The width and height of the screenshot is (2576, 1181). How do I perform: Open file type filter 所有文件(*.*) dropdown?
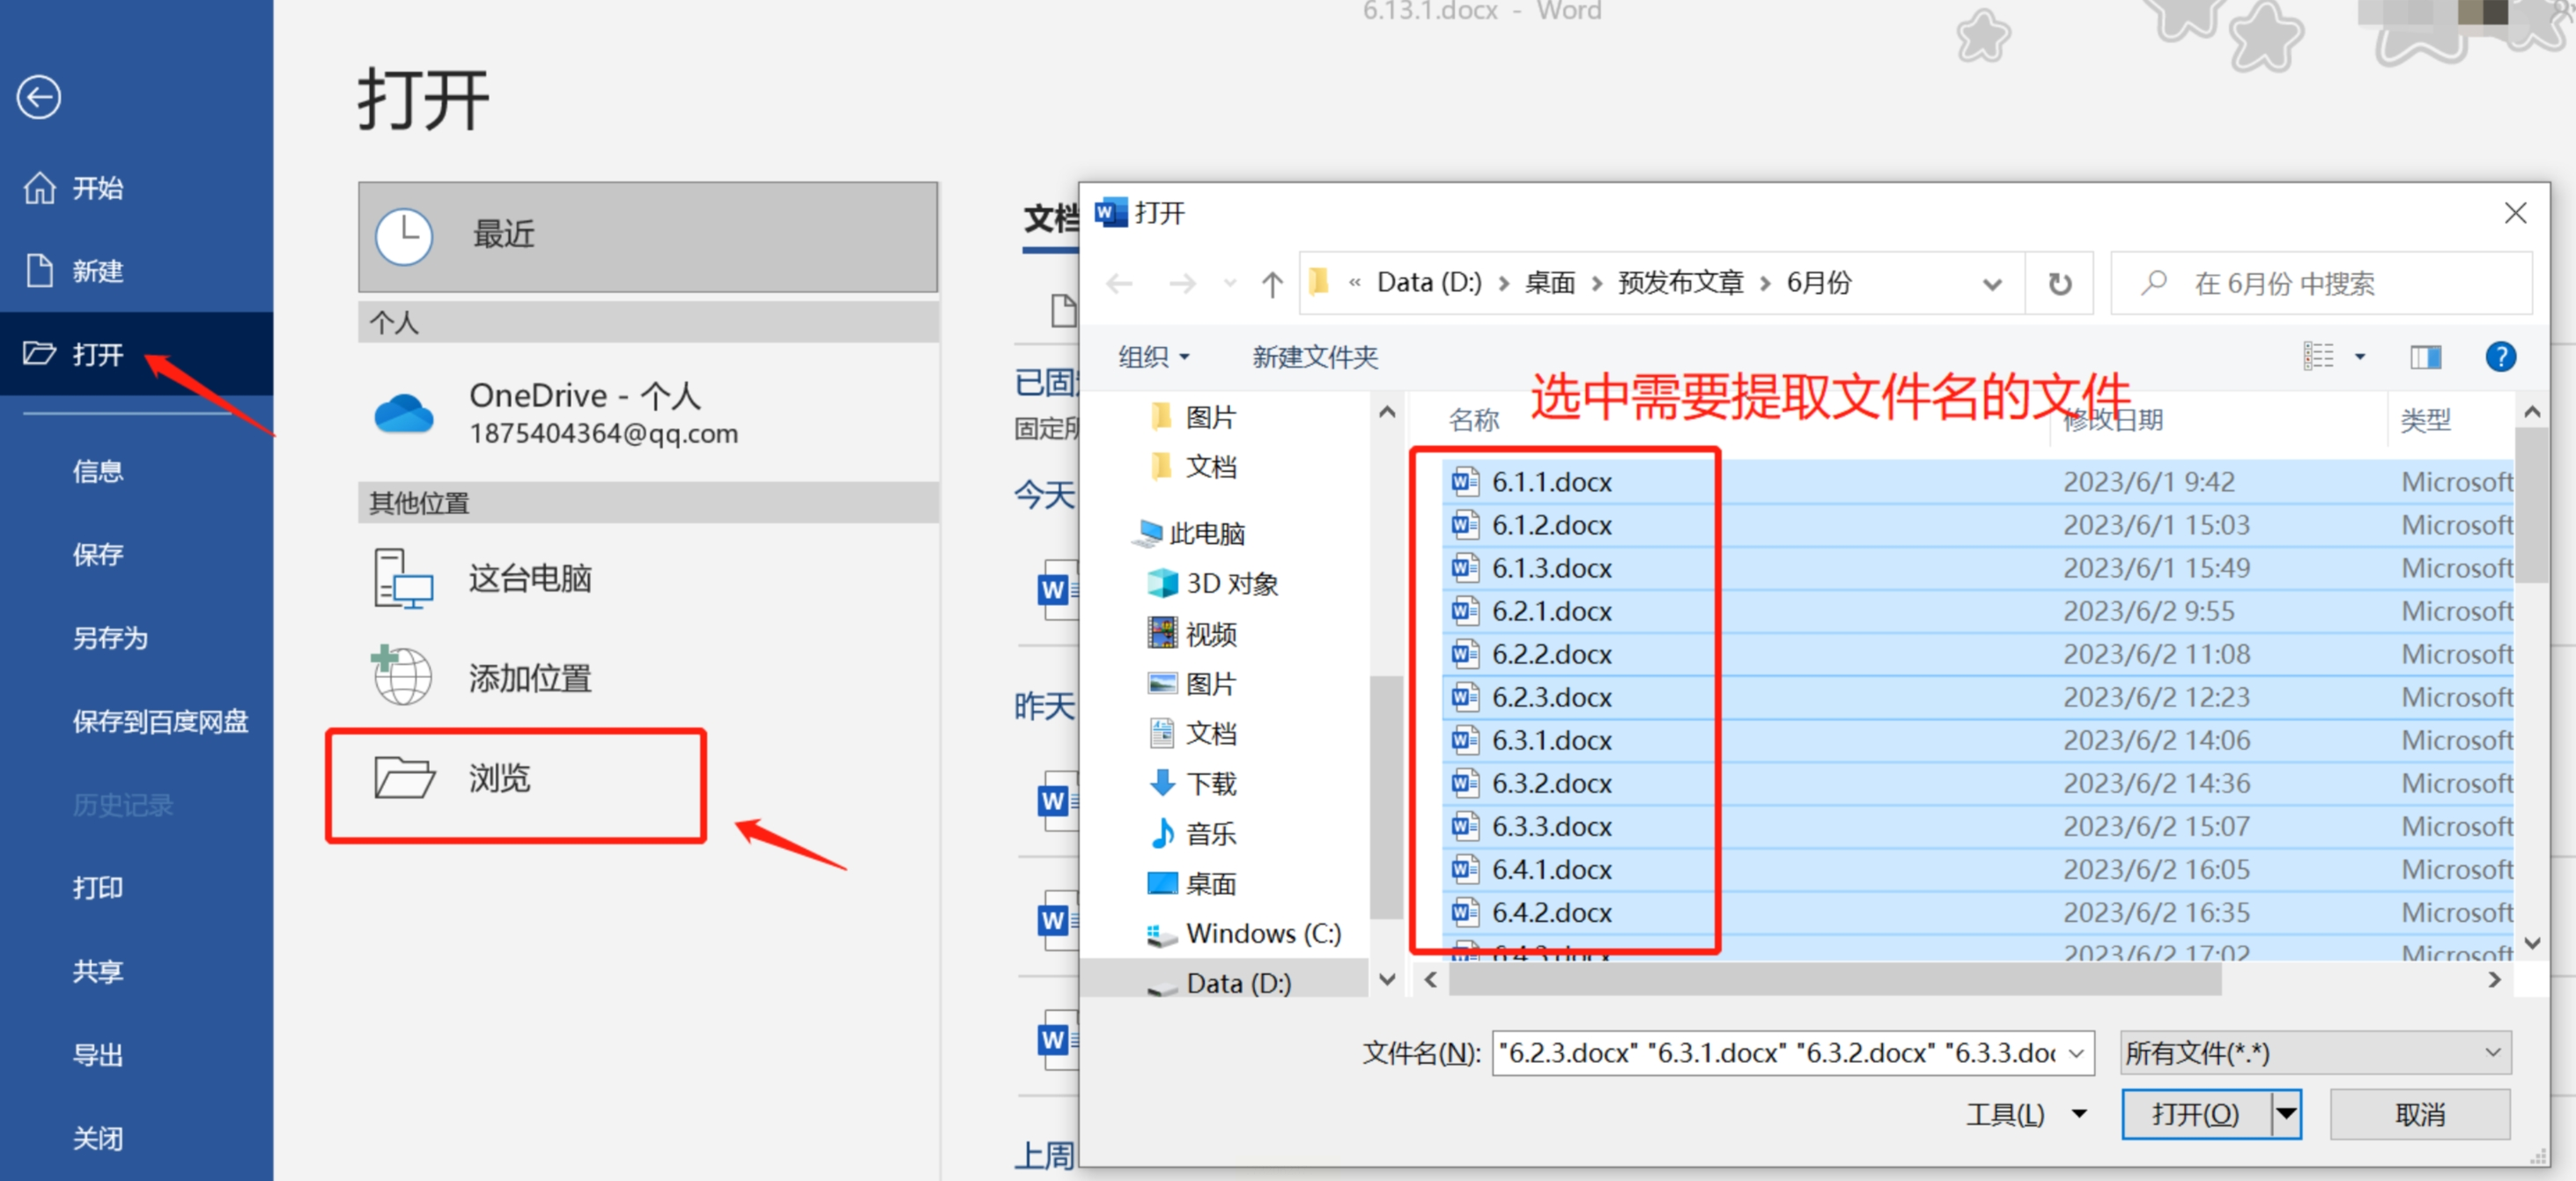click(x=2314, y=1053)
